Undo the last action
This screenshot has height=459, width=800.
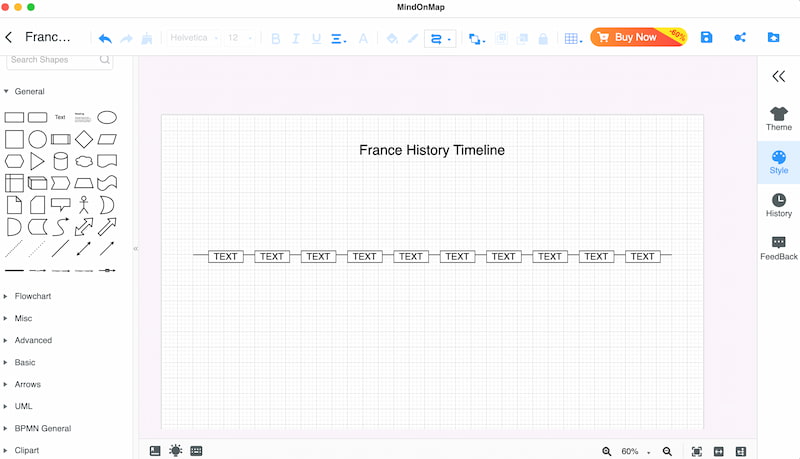pos(105,38)
